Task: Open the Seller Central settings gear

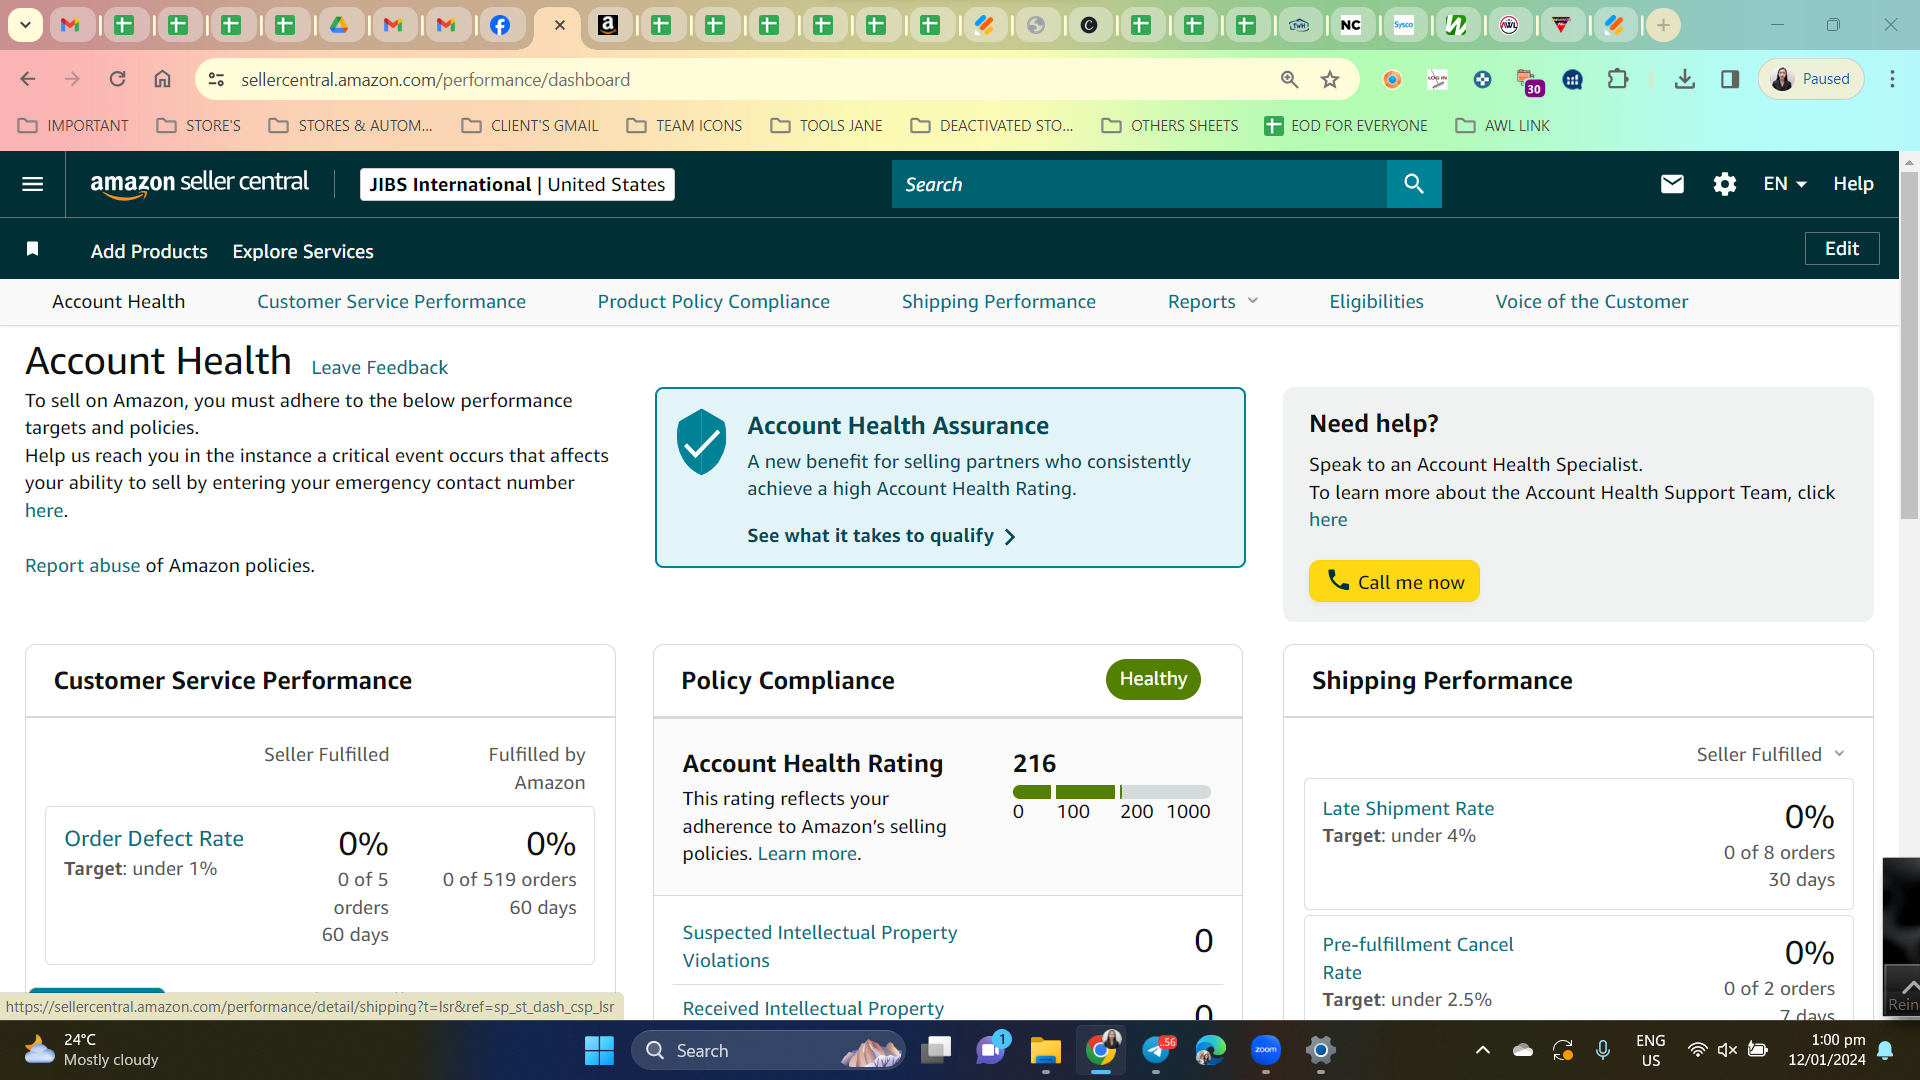Action: [x=1724, y=184]
